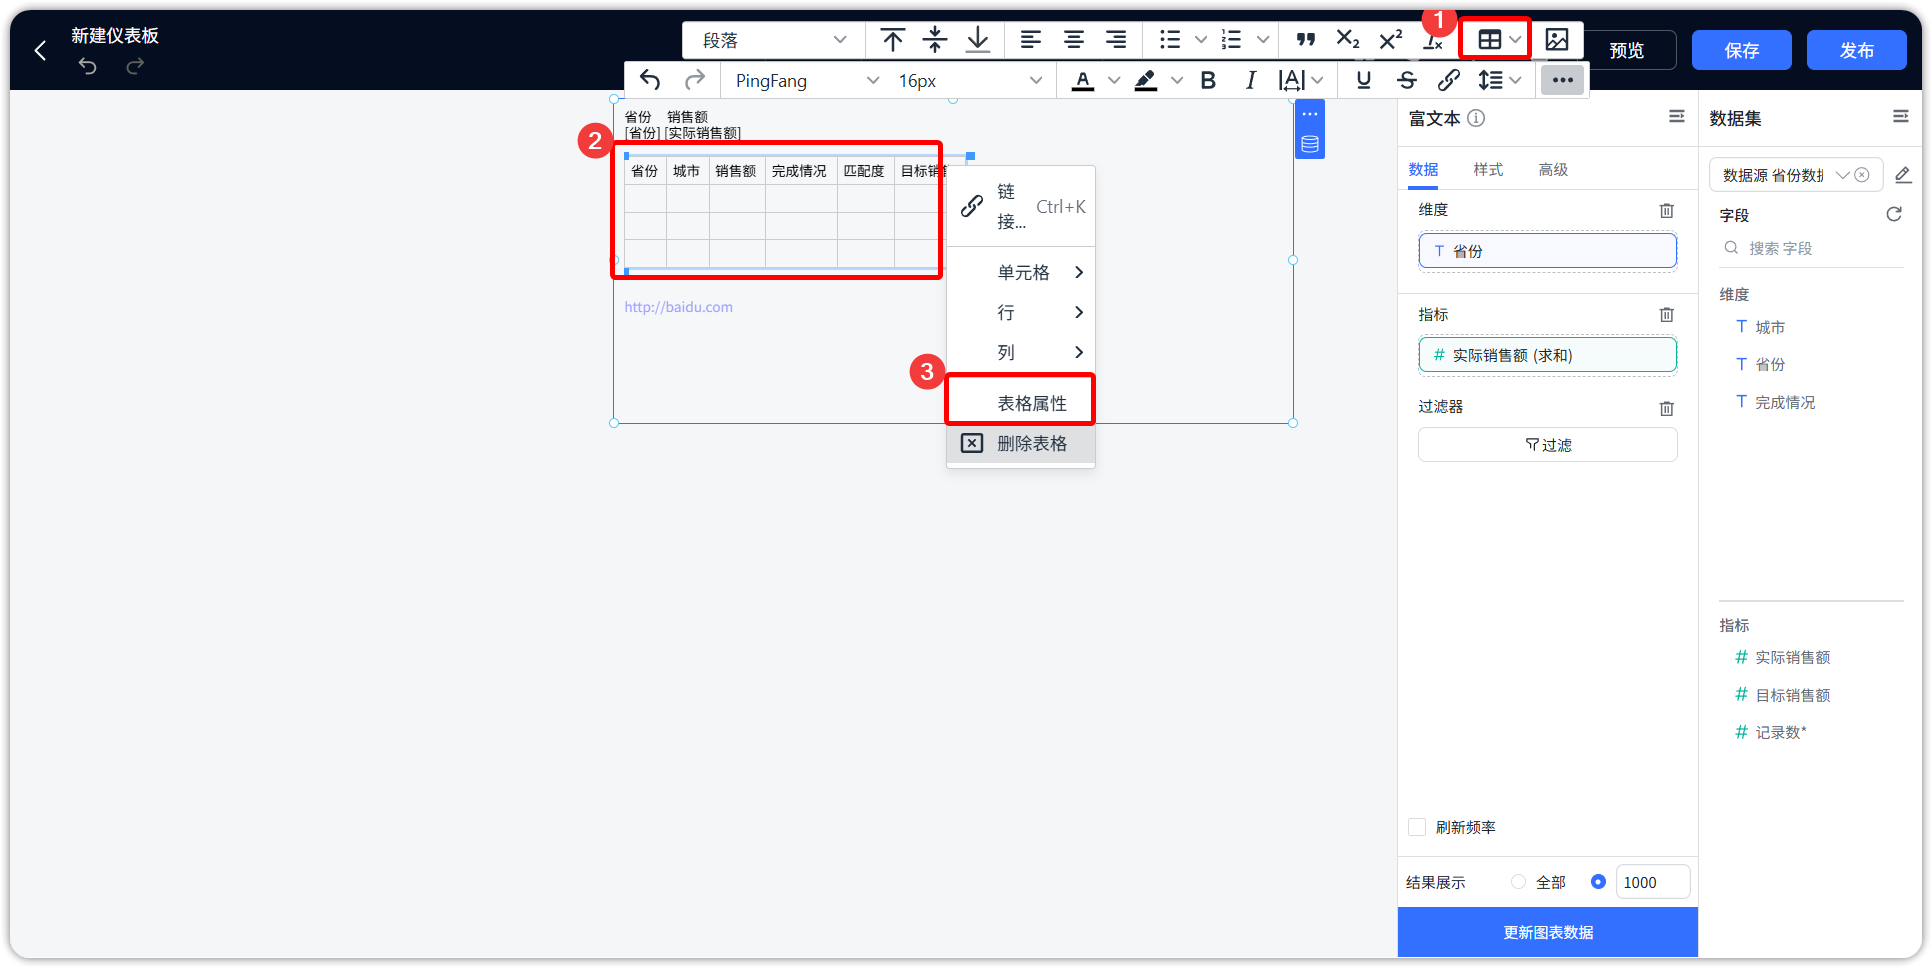This screenshot has height=968, width=1932.
Task: Click the insert image icon
Action: tap(1557, 40)
